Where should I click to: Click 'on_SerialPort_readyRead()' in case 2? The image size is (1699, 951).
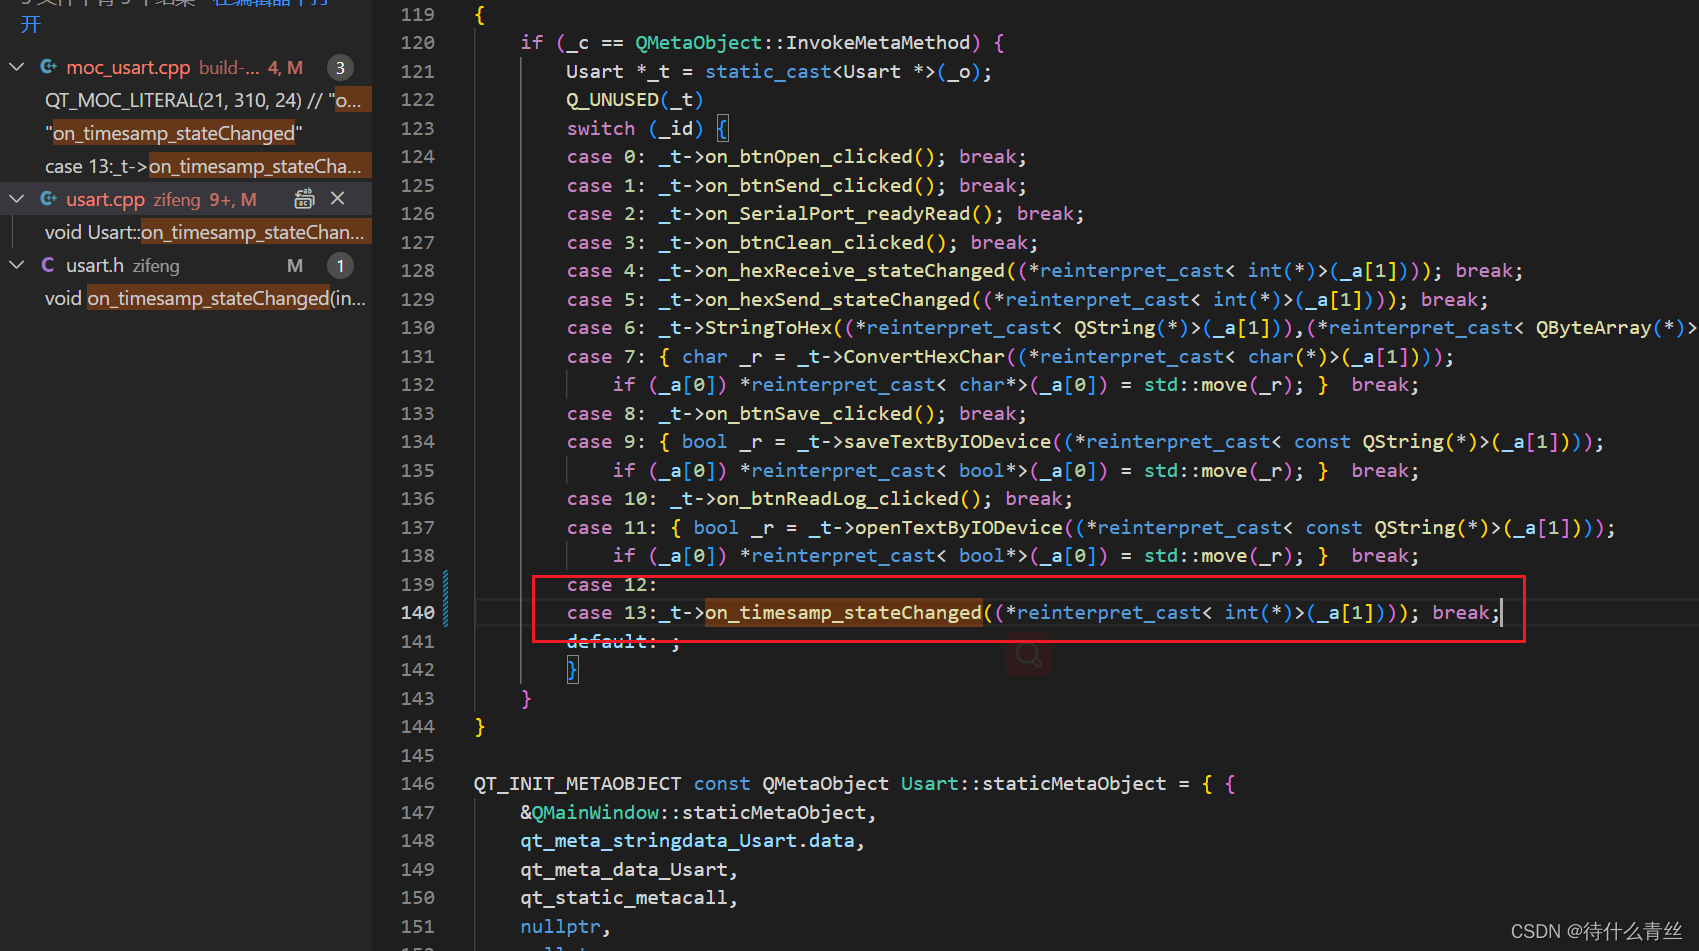tap(849, 213)
